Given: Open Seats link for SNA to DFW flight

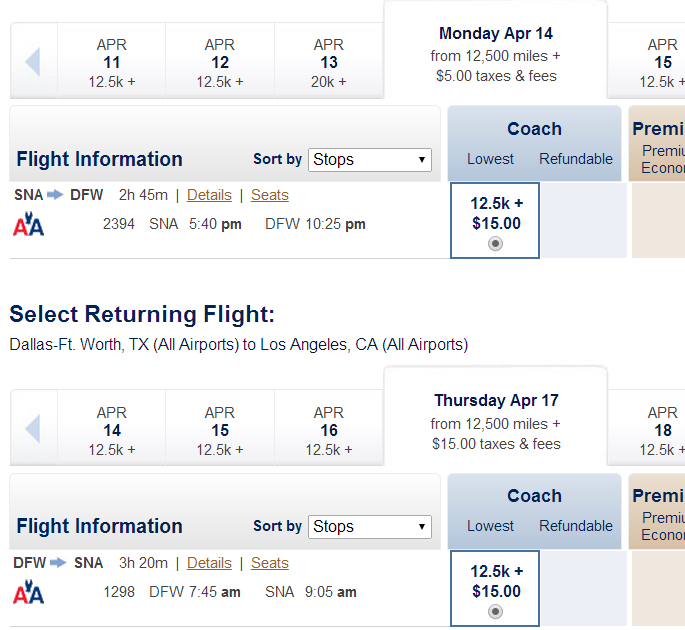Looking at the screenshot, I should coord(270,195).
